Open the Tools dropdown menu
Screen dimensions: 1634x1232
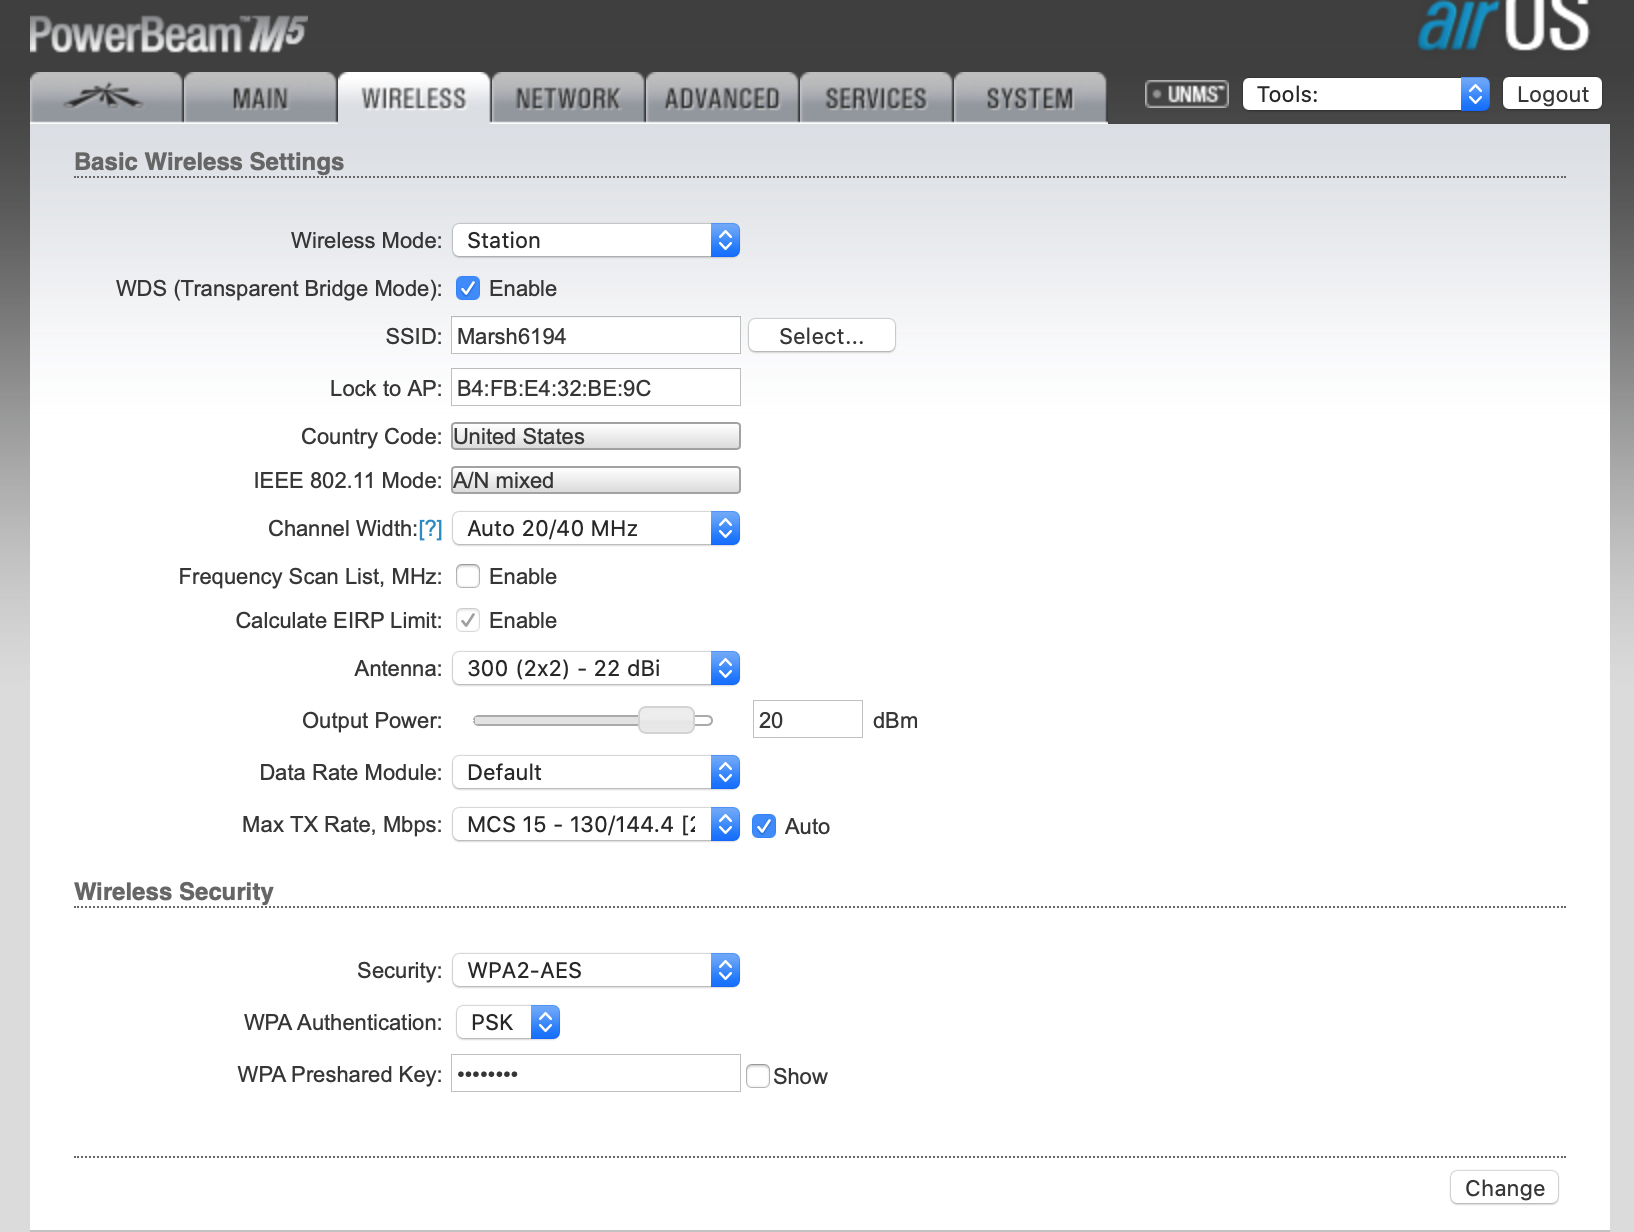click(1365, 94)
